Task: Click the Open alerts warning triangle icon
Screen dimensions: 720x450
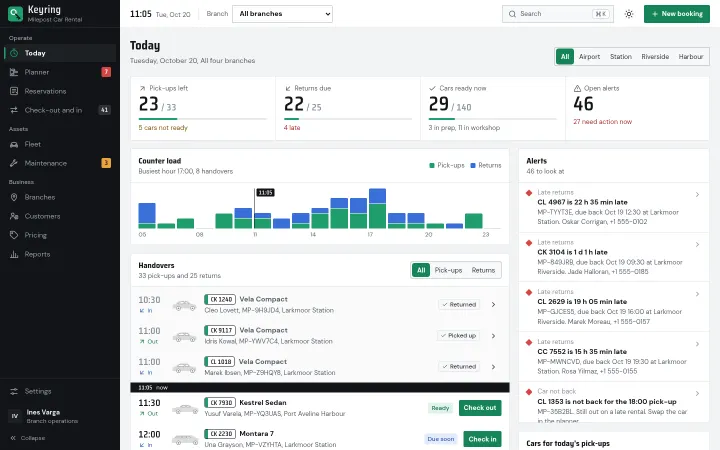Action: [577, 88]
